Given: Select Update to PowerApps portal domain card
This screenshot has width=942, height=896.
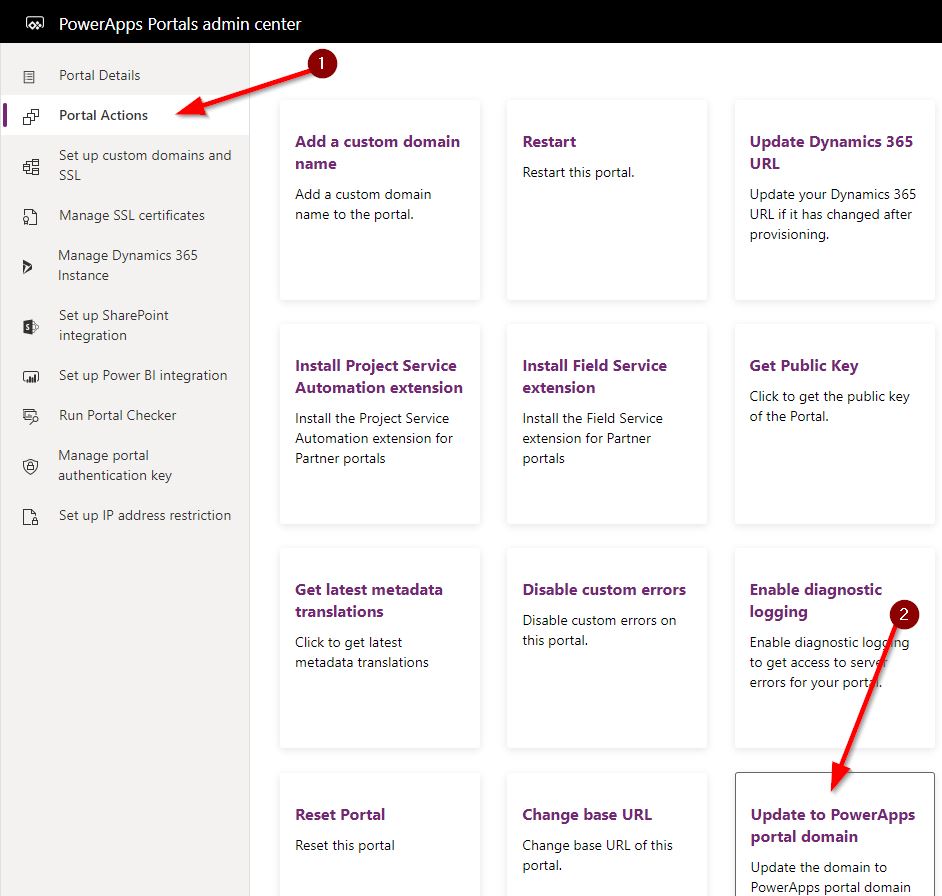Looking at the screenshot, I should [834, 835].
